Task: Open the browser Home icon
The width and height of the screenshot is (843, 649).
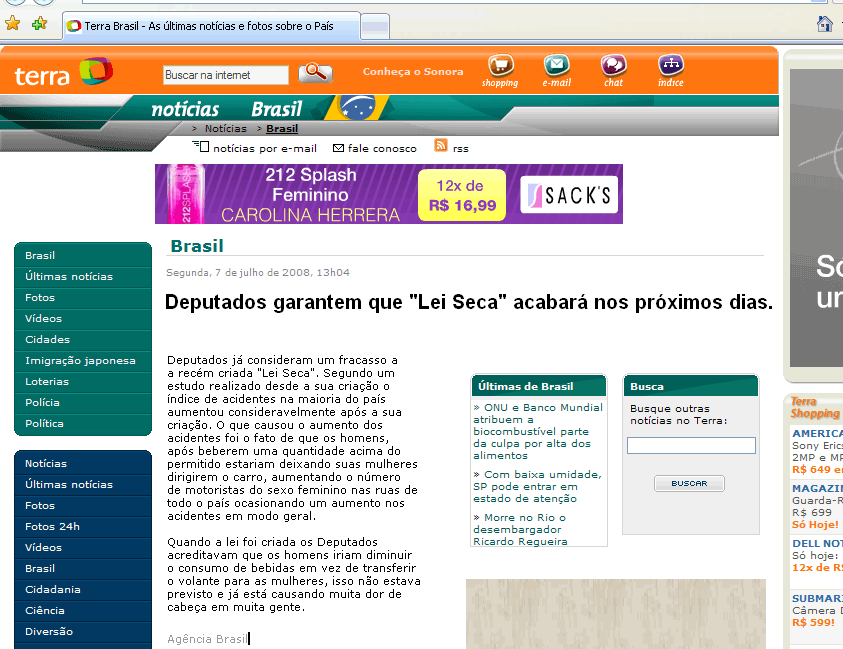Action: pyautogui.click(x=824, y=24)
